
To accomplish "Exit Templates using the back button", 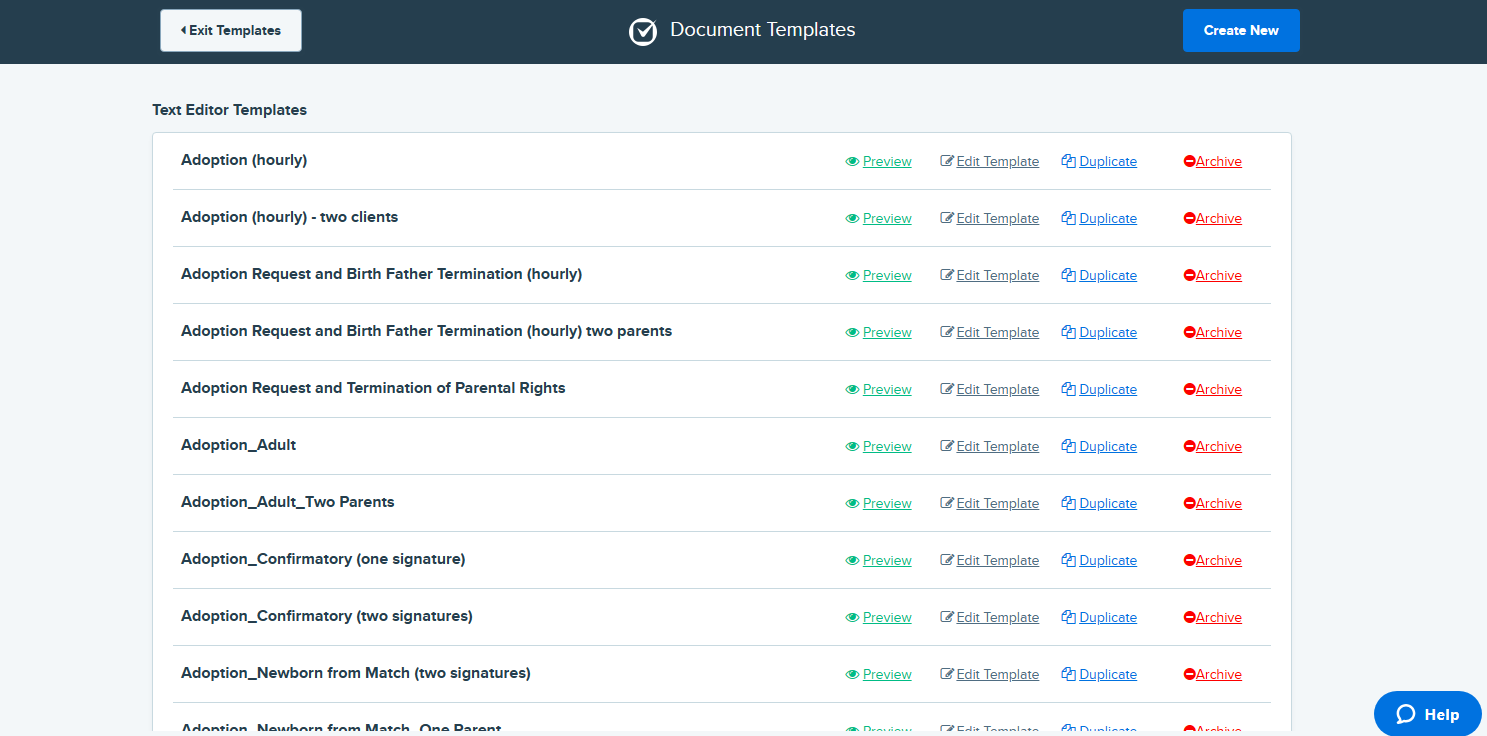I will [231, 30].
